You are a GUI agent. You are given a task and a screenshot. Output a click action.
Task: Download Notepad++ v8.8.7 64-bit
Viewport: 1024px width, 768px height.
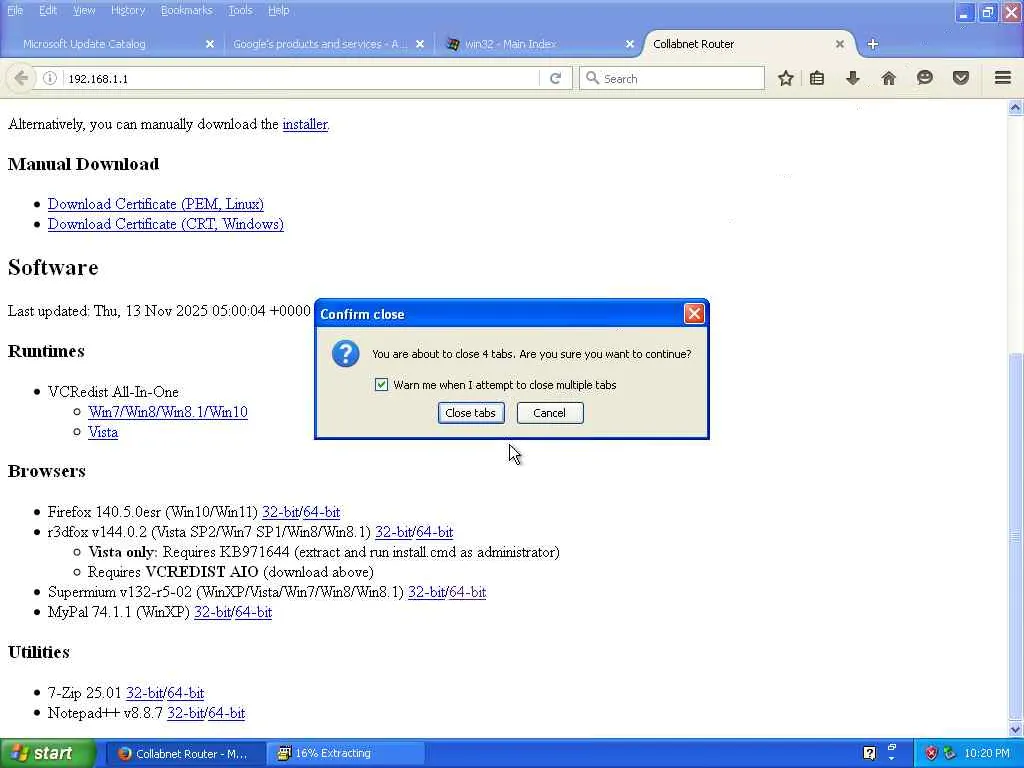[x=227, y=713]
